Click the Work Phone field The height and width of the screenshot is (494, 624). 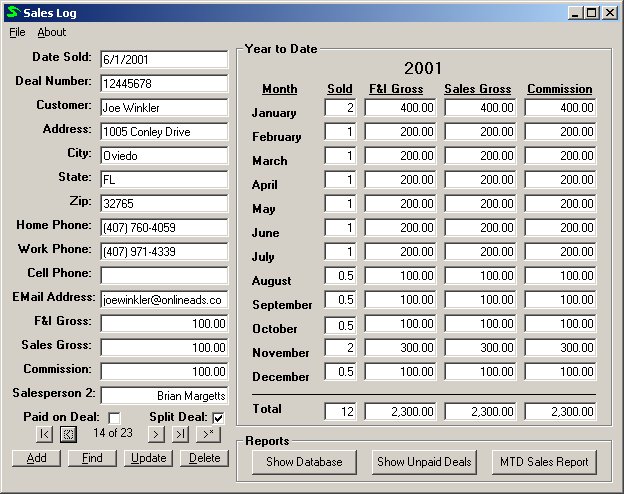164,251
